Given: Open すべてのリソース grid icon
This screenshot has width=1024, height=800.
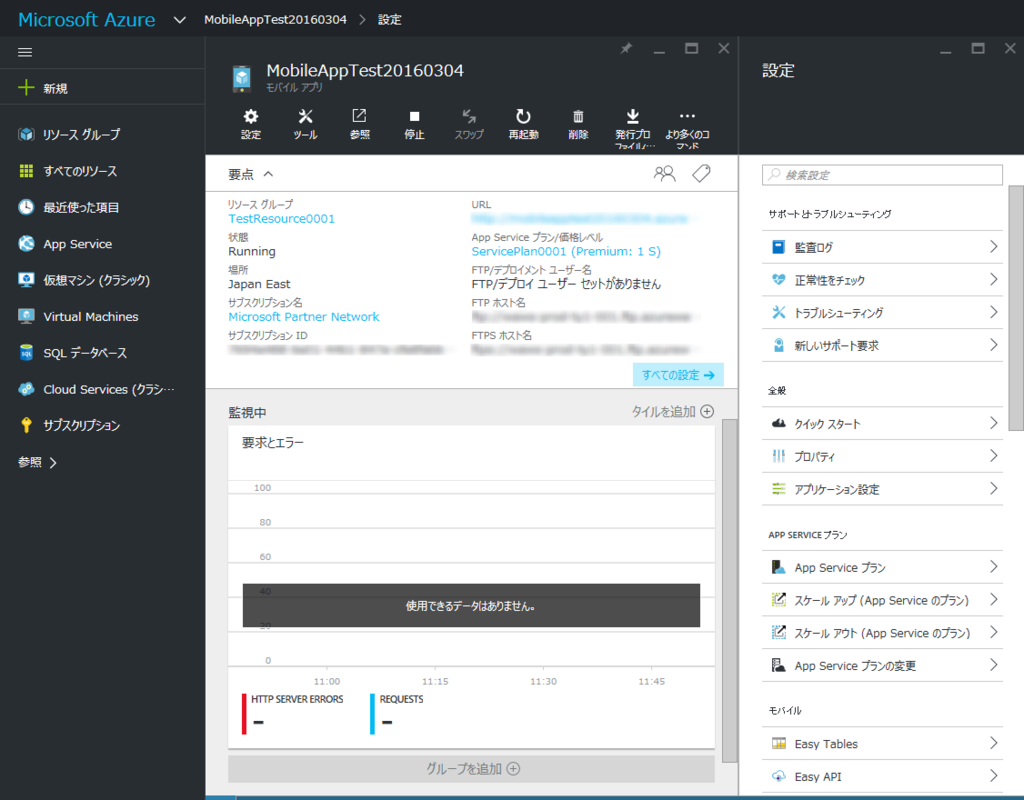Looking at the screenshot, I should pyautogui.click(x=26, y=171).
